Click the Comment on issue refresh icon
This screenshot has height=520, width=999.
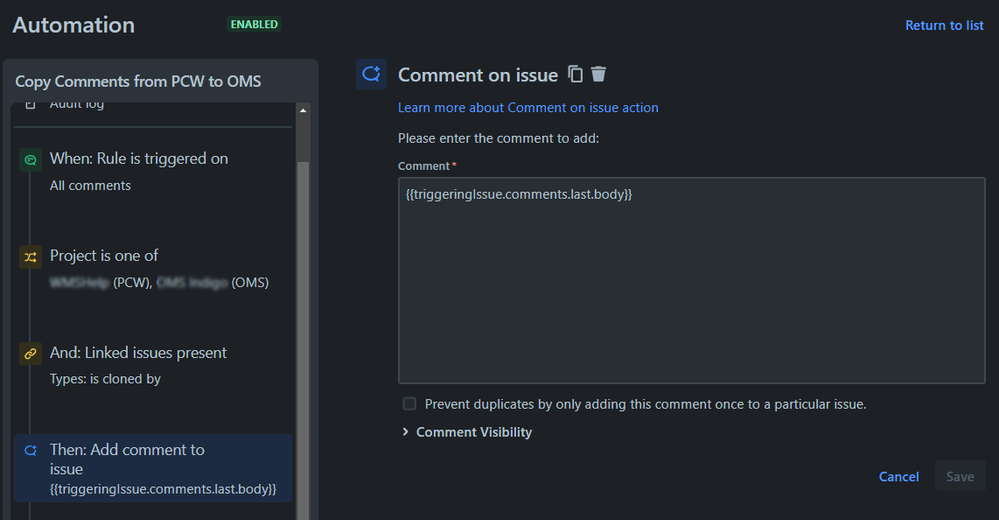coord(371,75)
